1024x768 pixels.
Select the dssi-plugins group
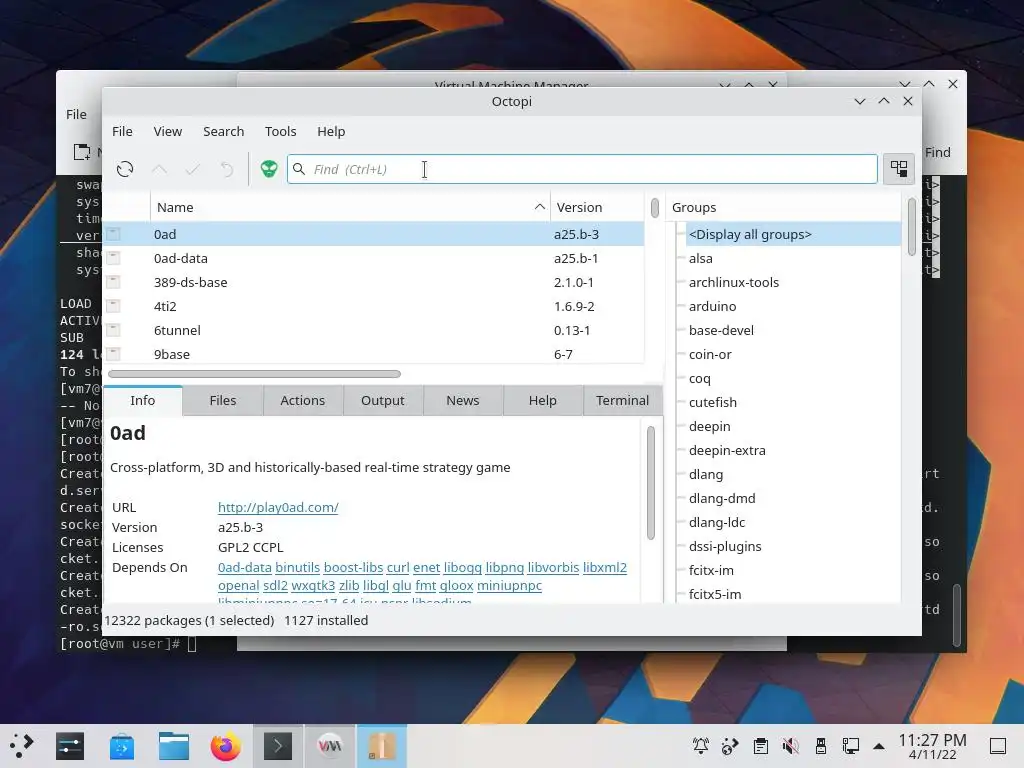[726, 547]
